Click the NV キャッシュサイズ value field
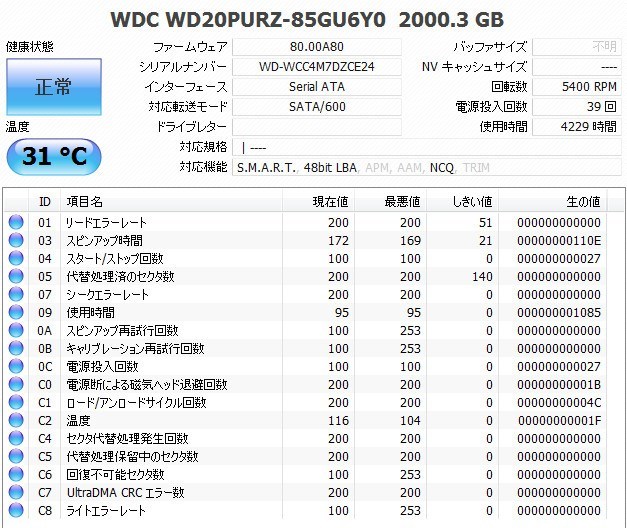 tap(577, 67)
